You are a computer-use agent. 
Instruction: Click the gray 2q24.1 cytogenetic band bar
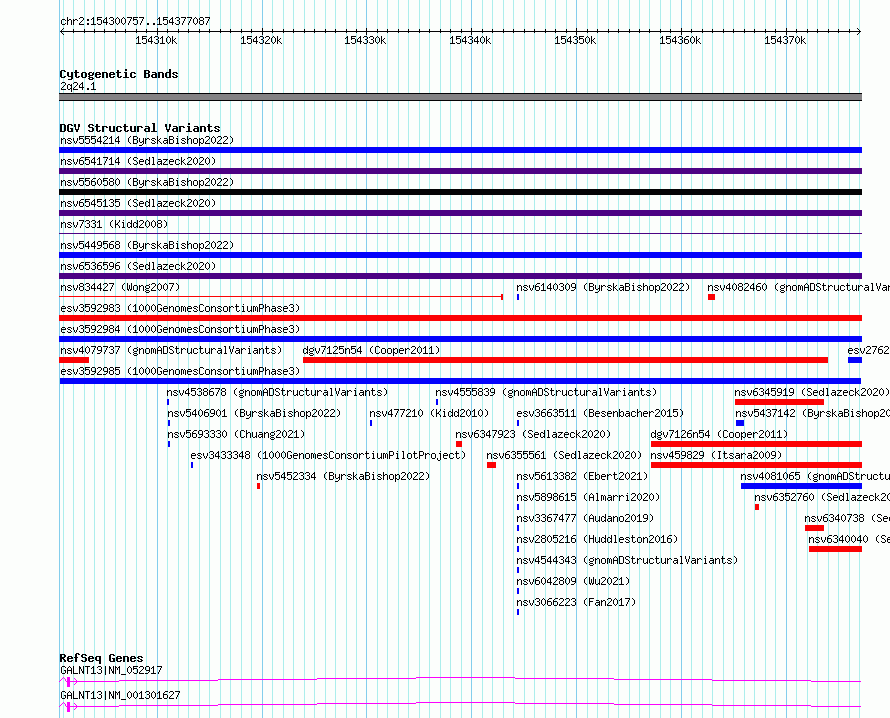click(x=460, y=97)
